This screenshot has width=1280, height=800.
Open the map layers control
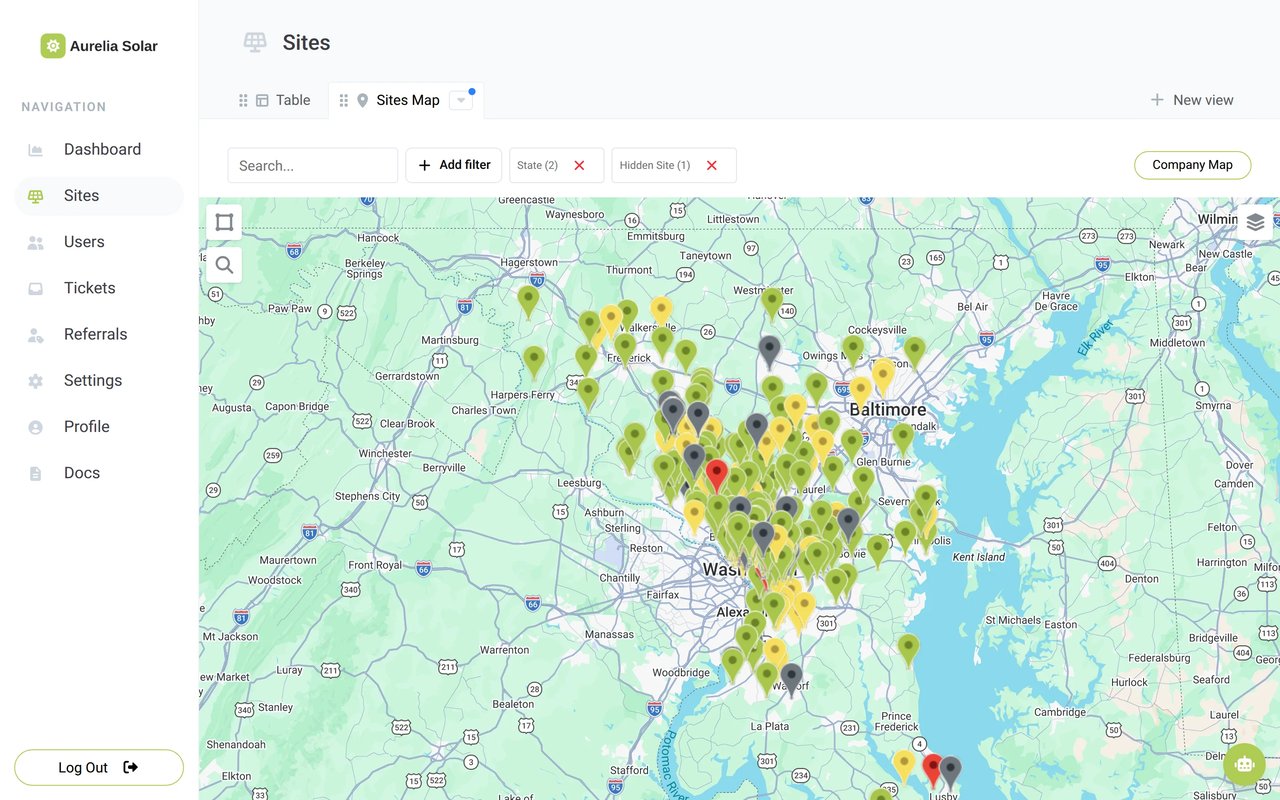(x=1255, y=222)
